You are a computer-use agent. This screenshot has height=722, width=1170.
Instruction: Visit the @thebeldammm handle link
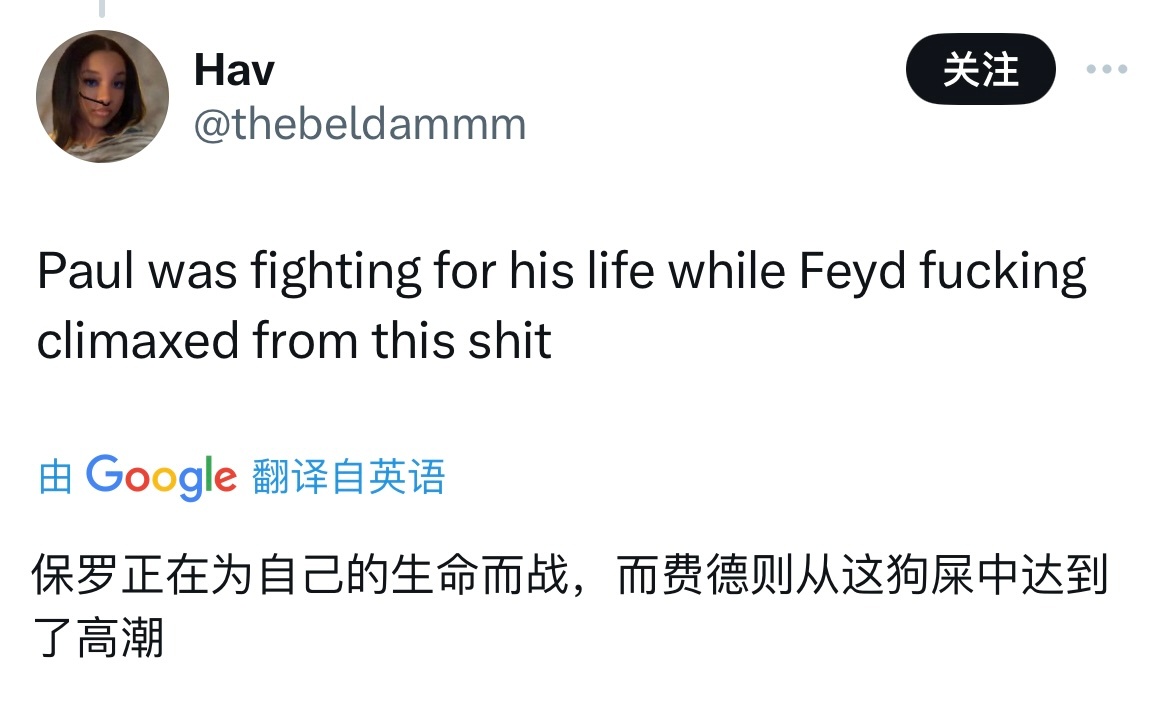tap(360, 124)
